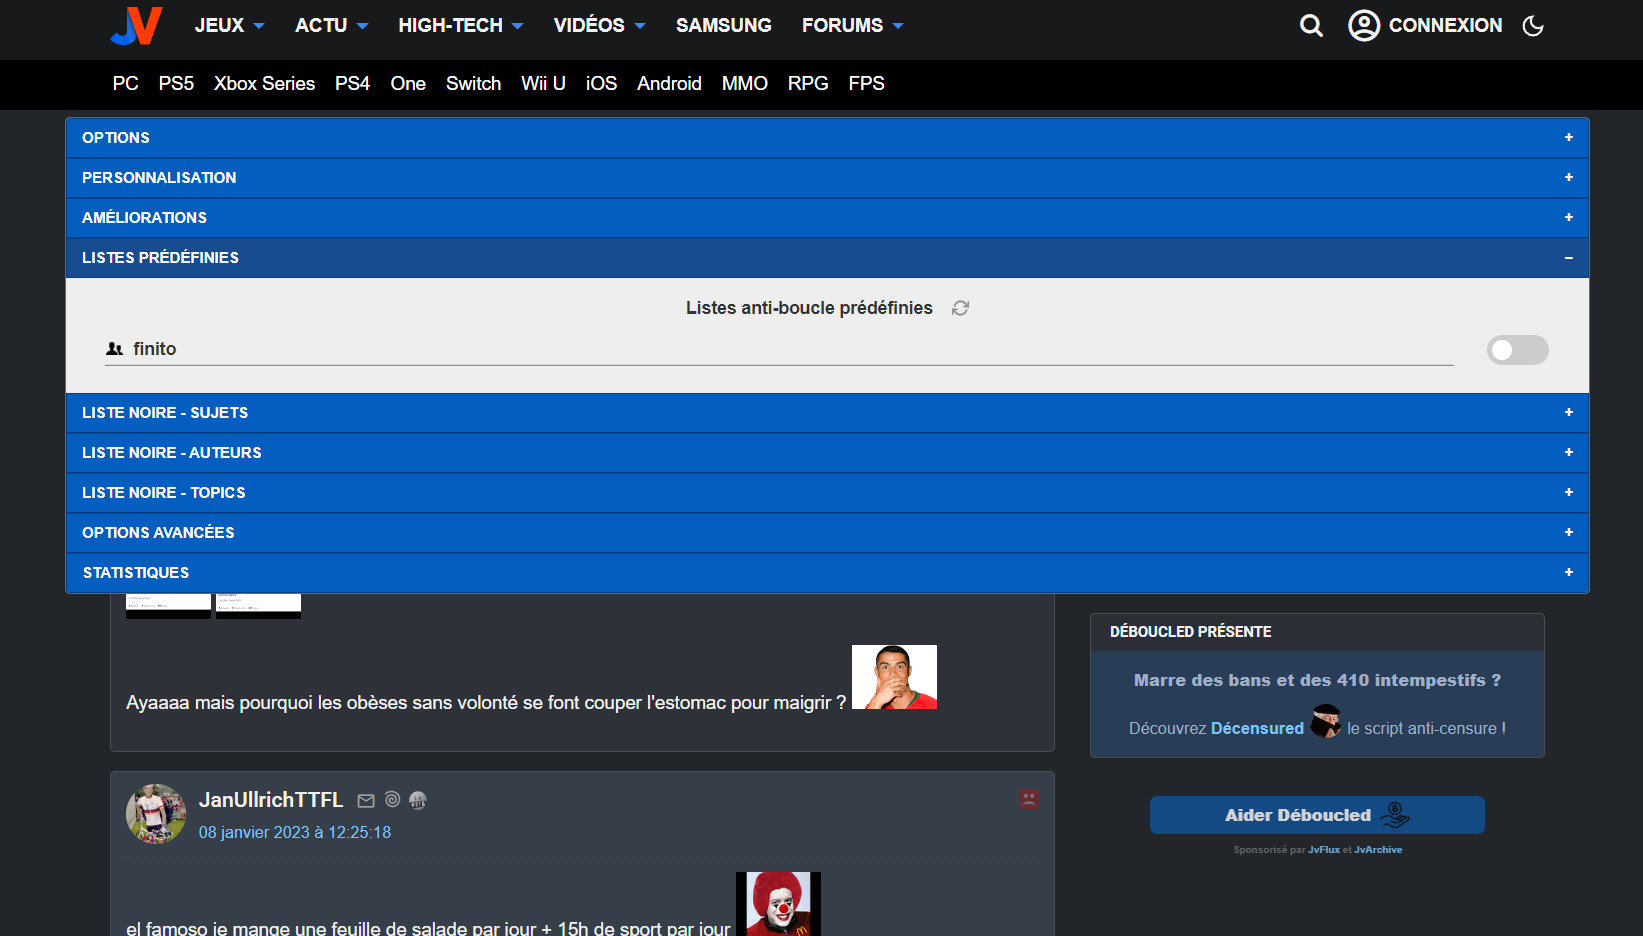Expand the LISTE NOIRE - SUJETS section

click(827, 413)
